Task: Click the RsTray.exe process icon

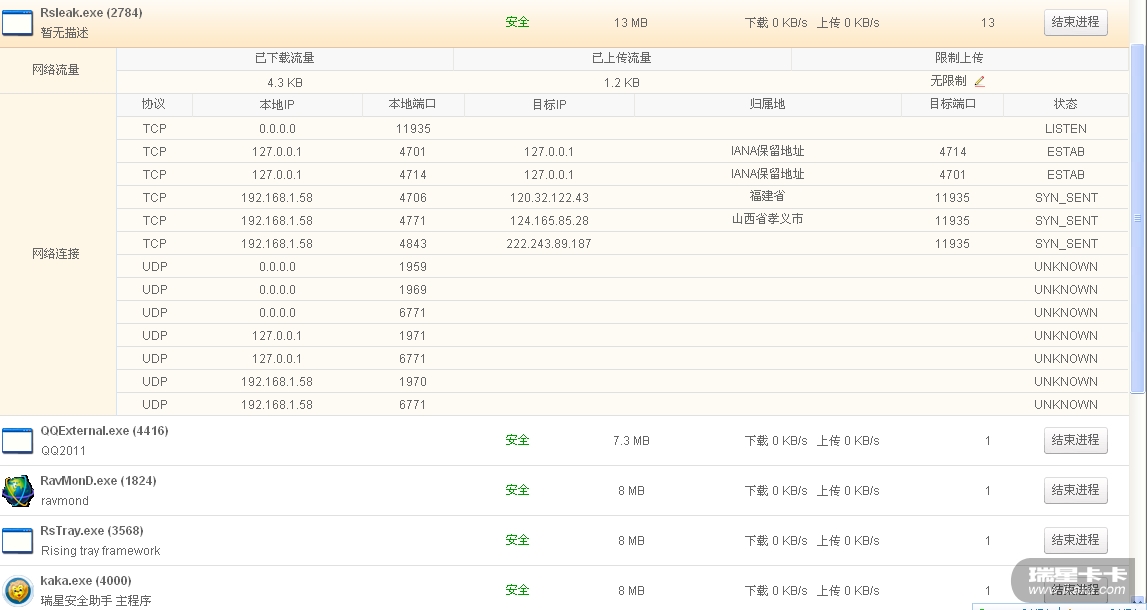Action: pos(17,540)
